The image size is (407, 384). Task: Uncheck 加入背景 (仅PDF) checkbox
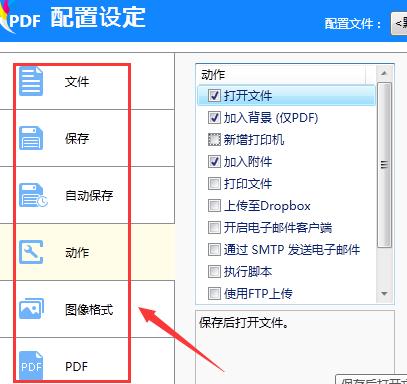214,118
